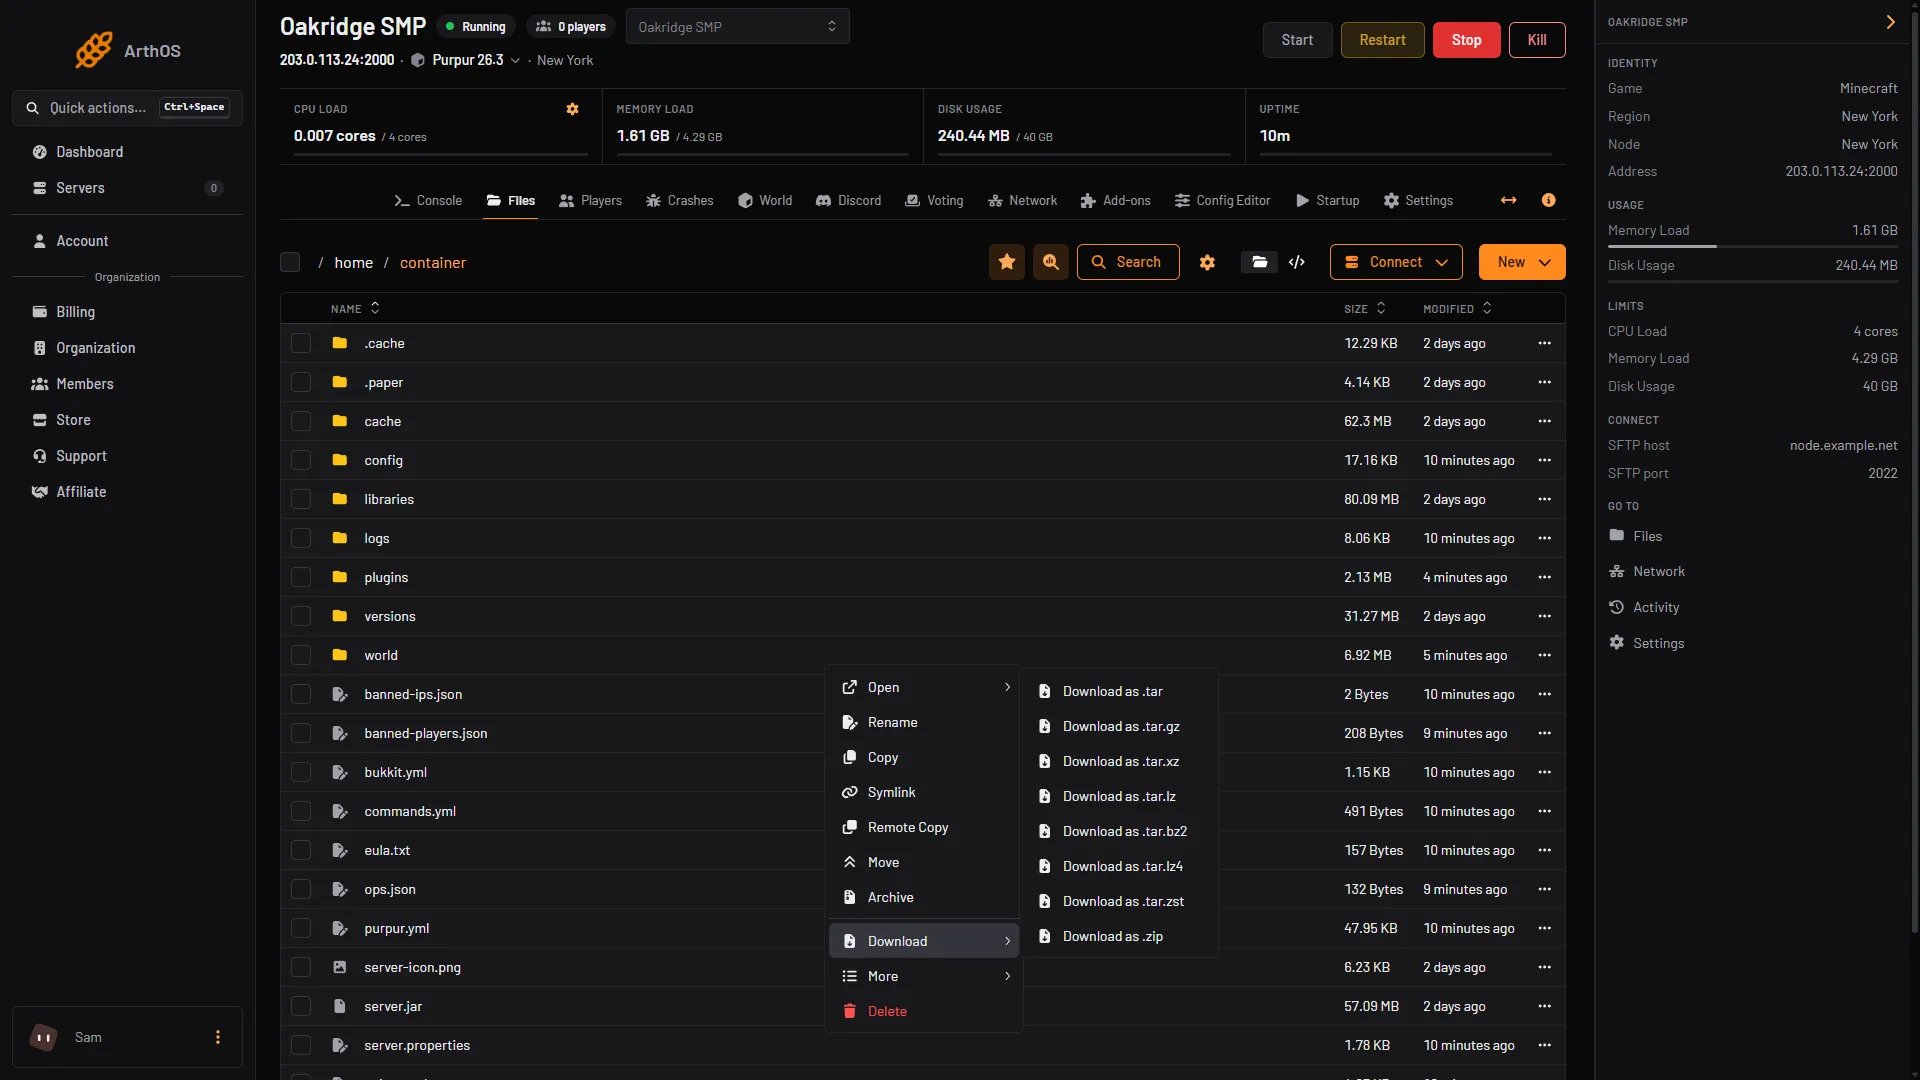Tick the select-all checkbox beside breadcrumb
The image size is (1920, 1080).
[x=290, y=262]
